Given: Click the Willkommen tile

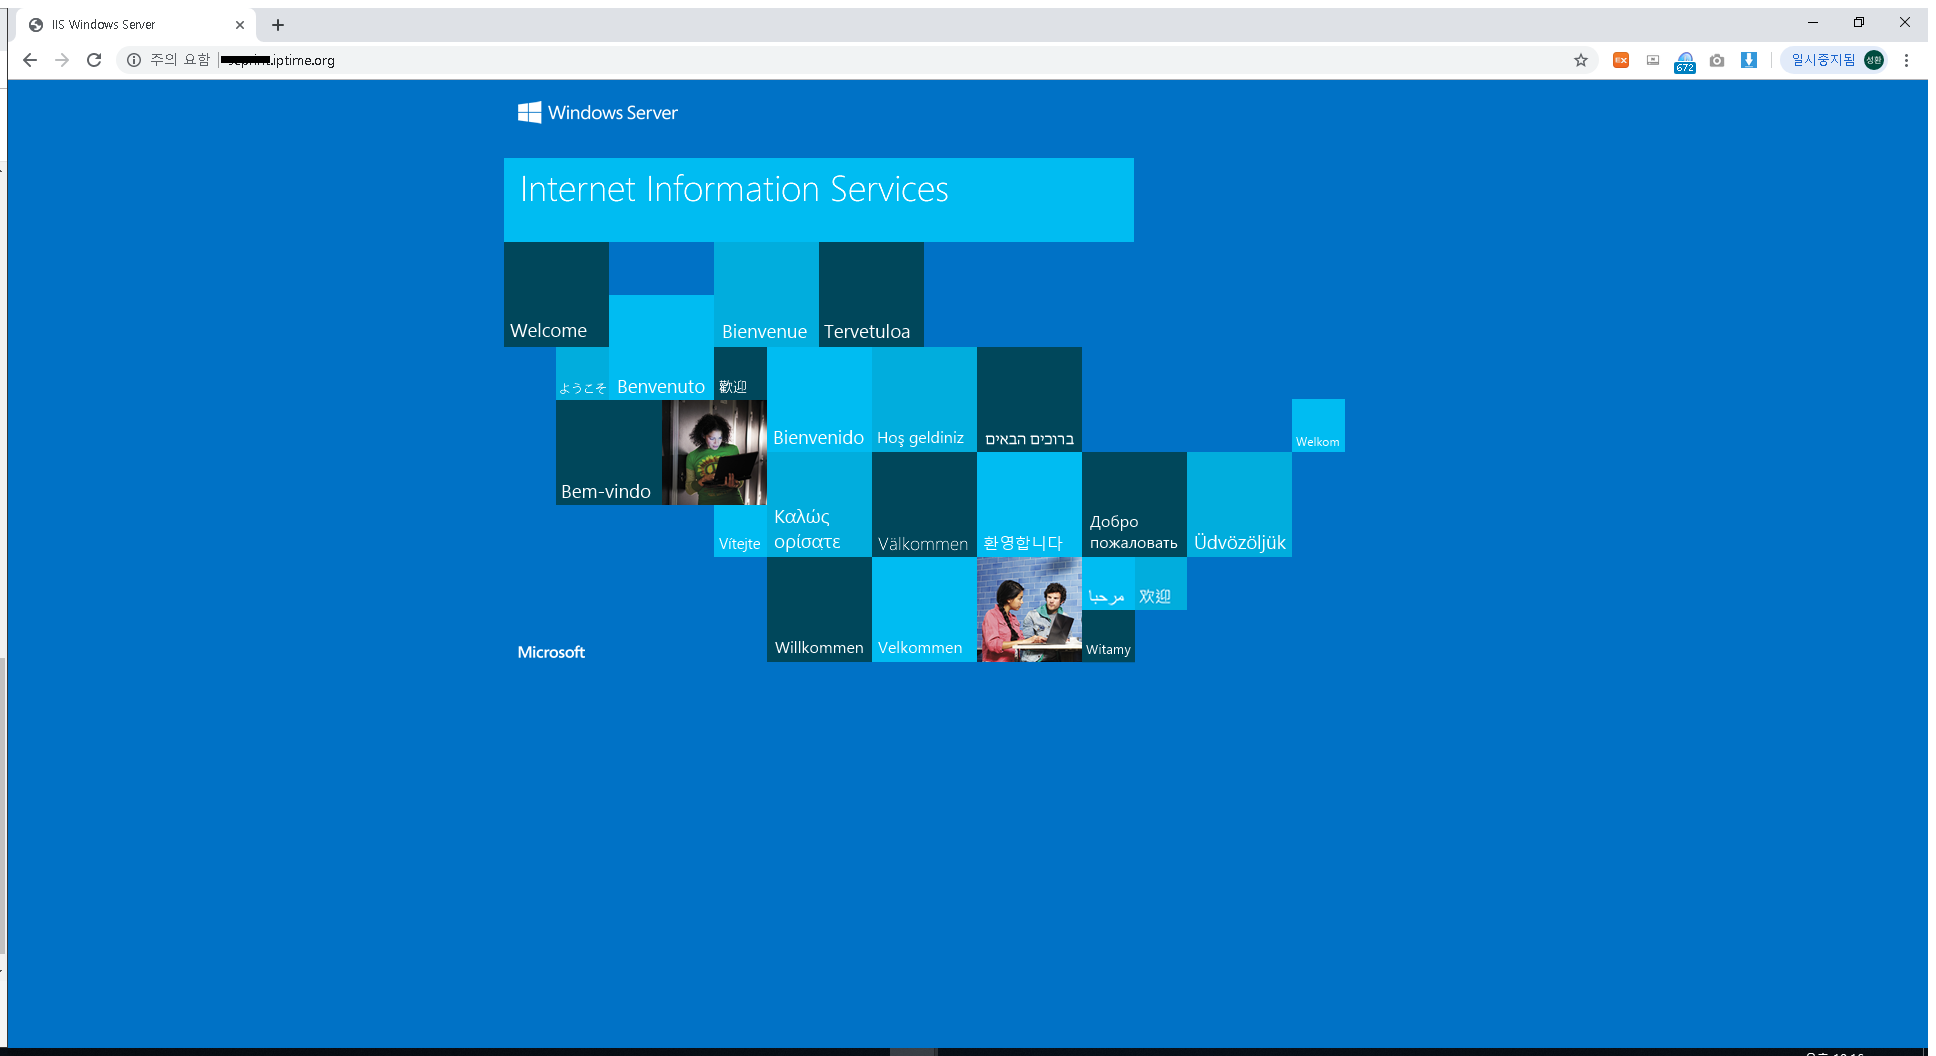Looking at the screenshot, I should (819, 609).
